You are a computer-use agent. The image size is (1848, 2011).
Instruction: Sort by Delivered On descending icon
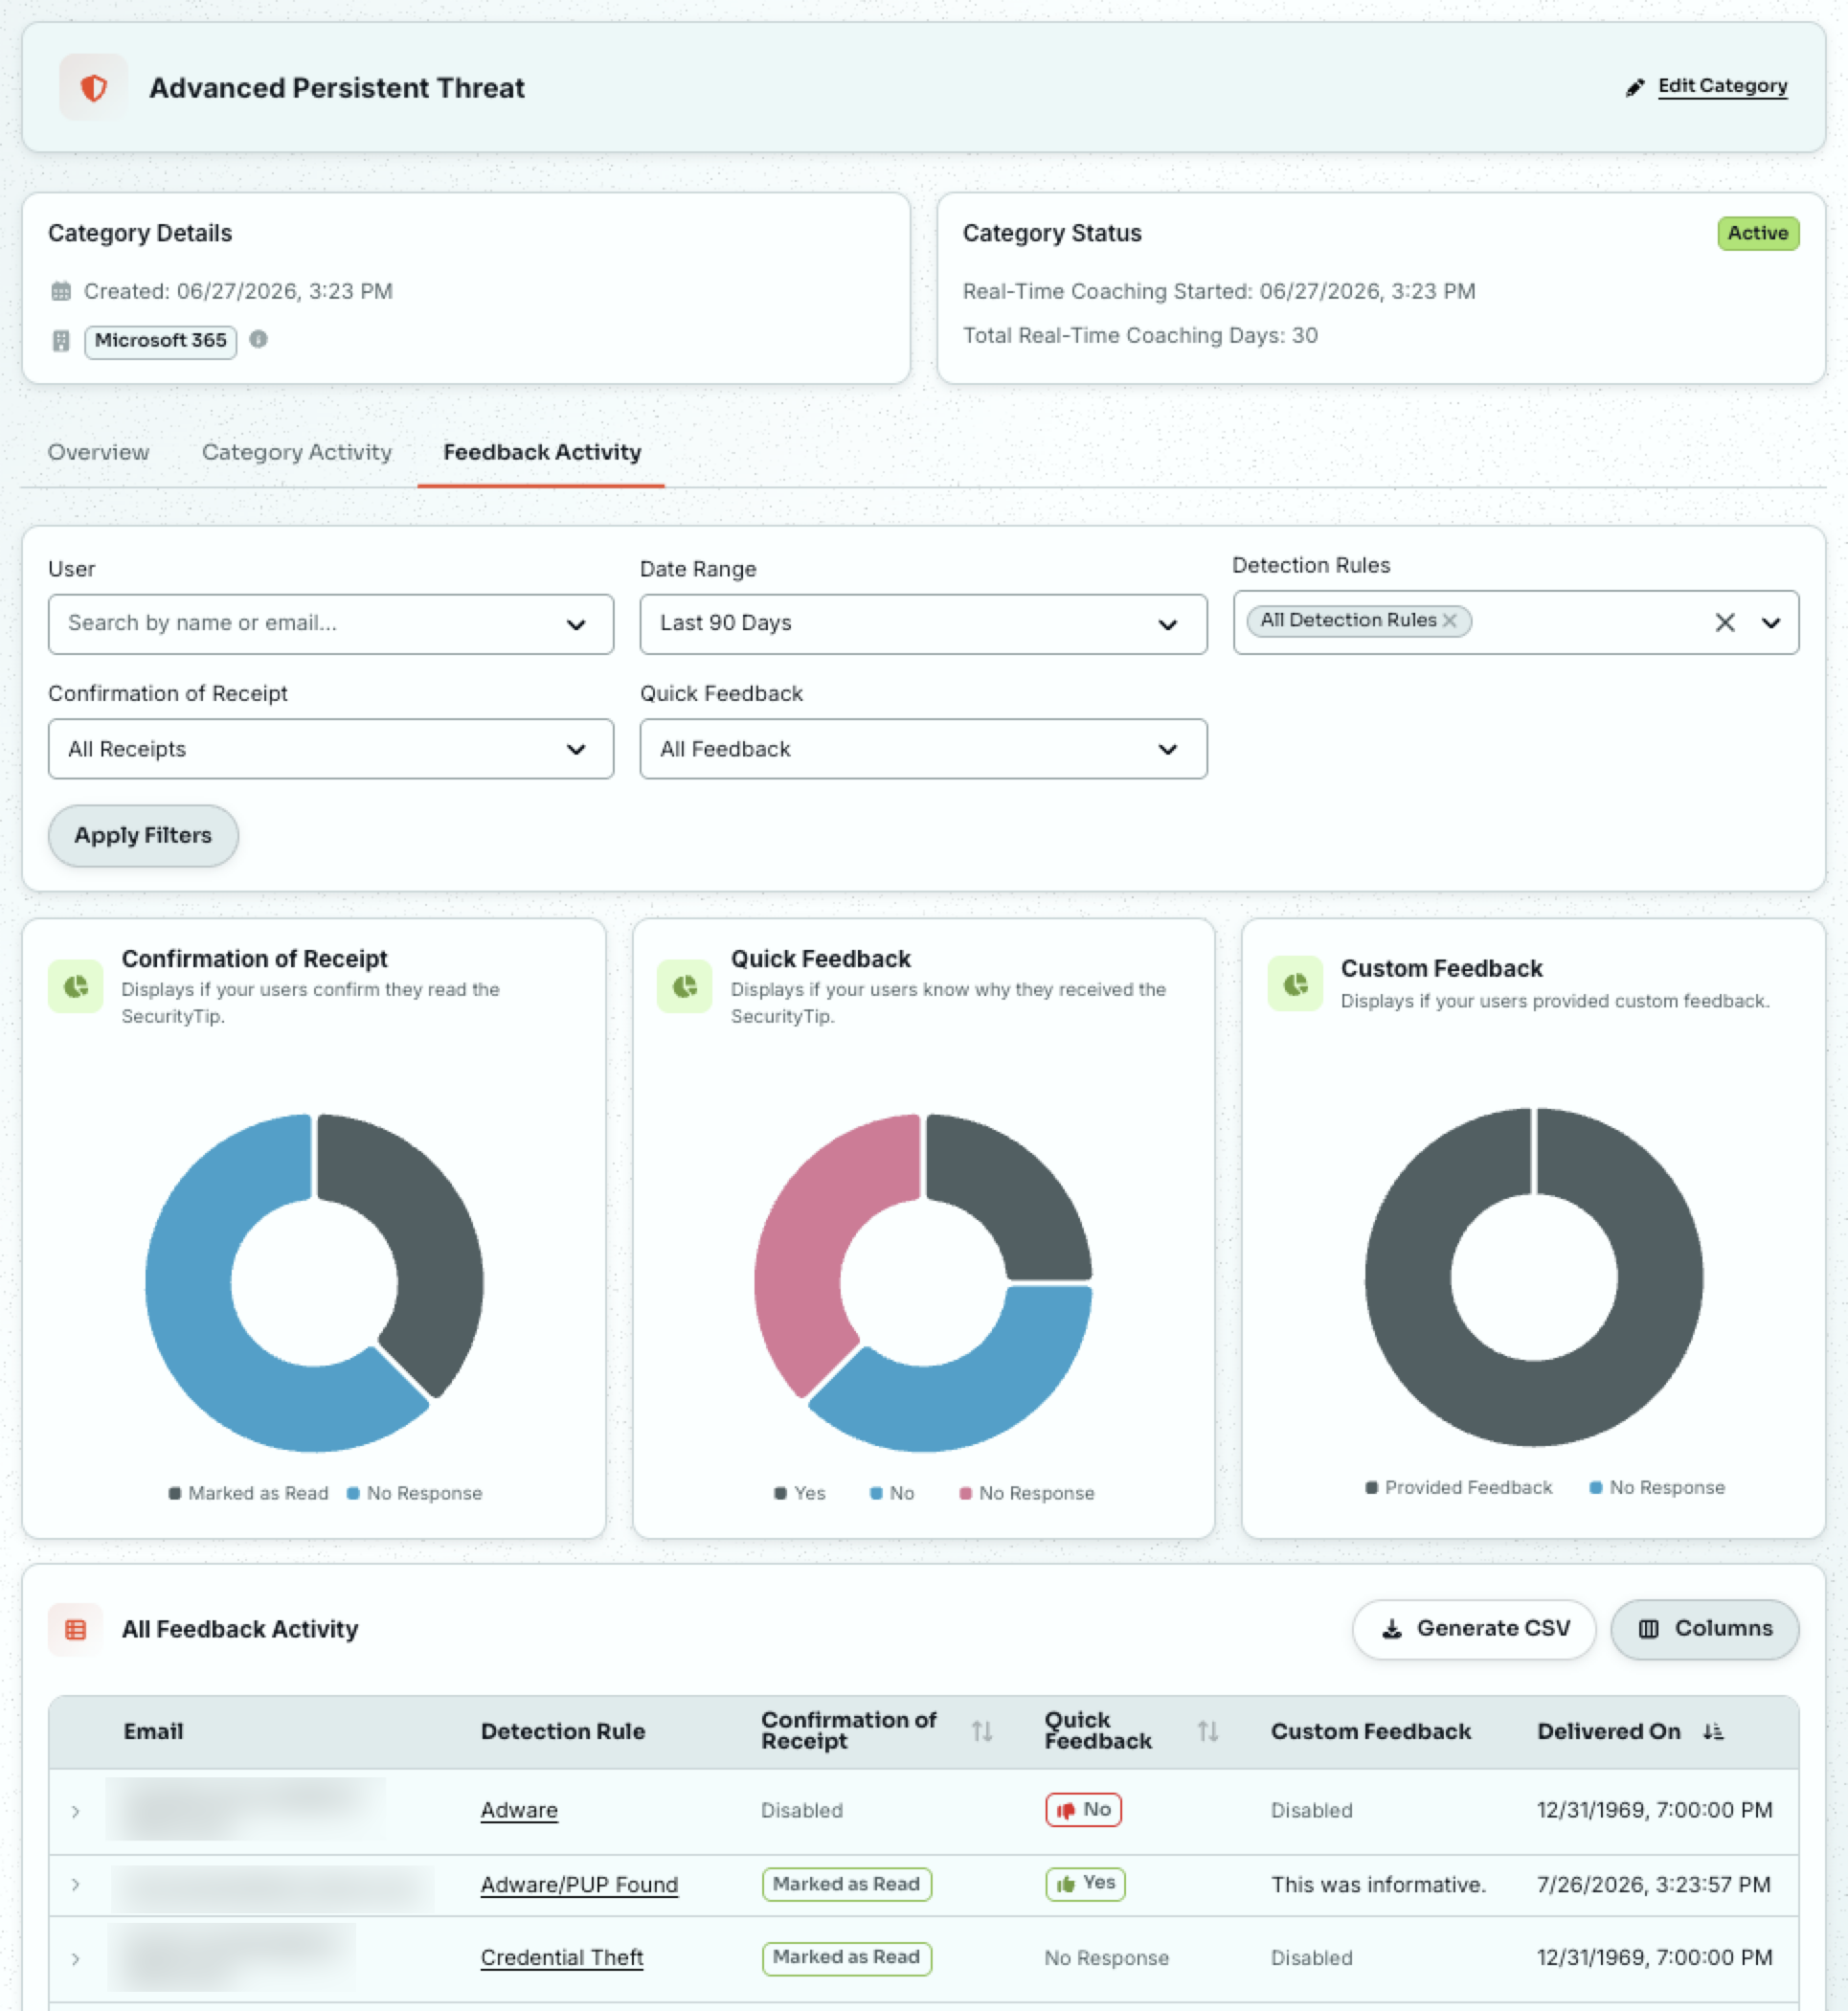click(x=1713, y=1731)
